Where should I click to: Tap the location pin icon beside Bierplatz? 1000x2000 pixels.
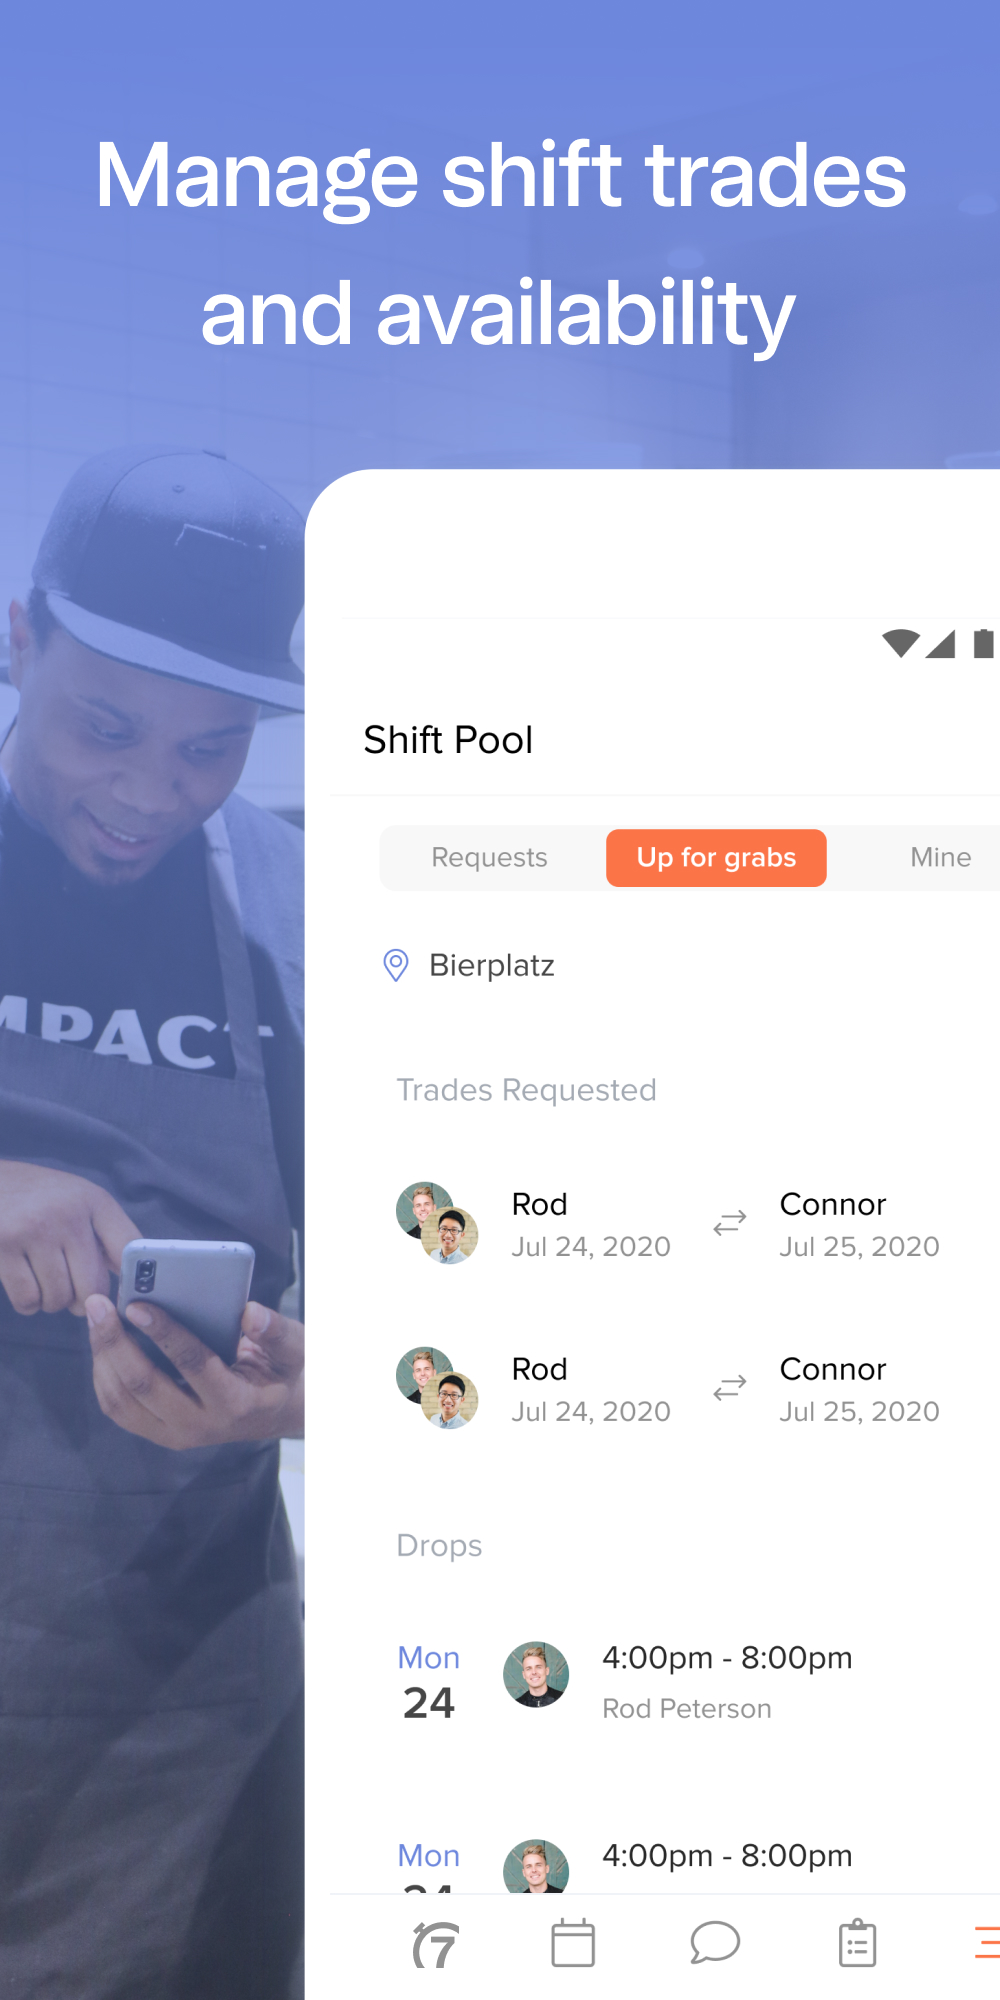396,965
